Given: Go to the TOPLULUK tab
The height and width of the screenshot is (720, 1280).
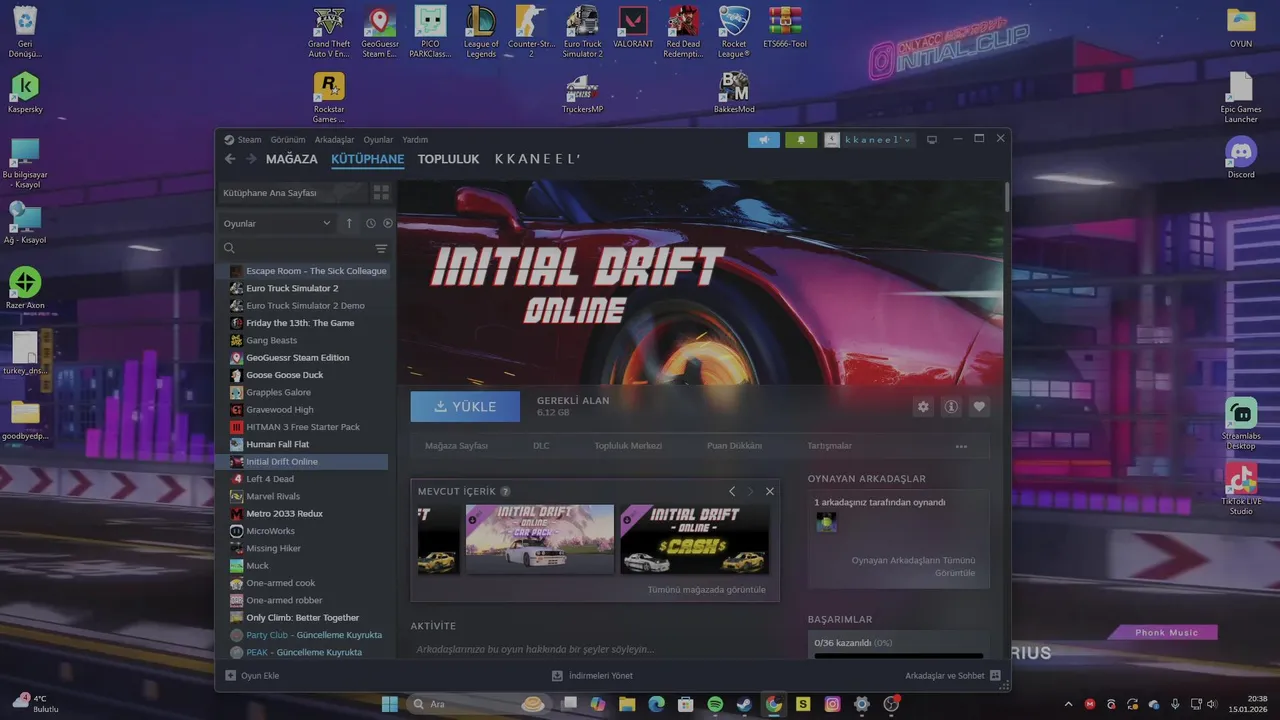Looking at the screenshot, I should (x=449, y=159).
